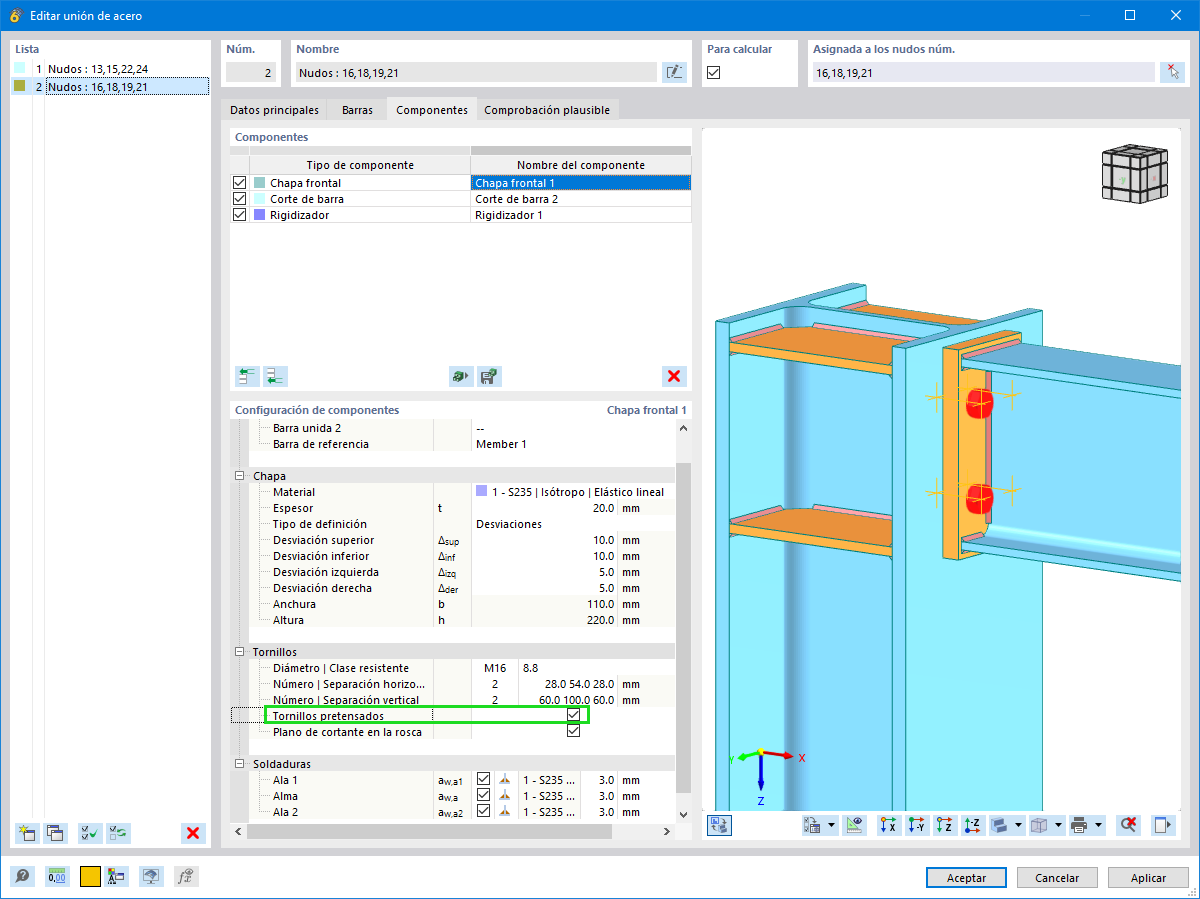Click the Nombre input field

pyautogui.click(x=476, y=72)
